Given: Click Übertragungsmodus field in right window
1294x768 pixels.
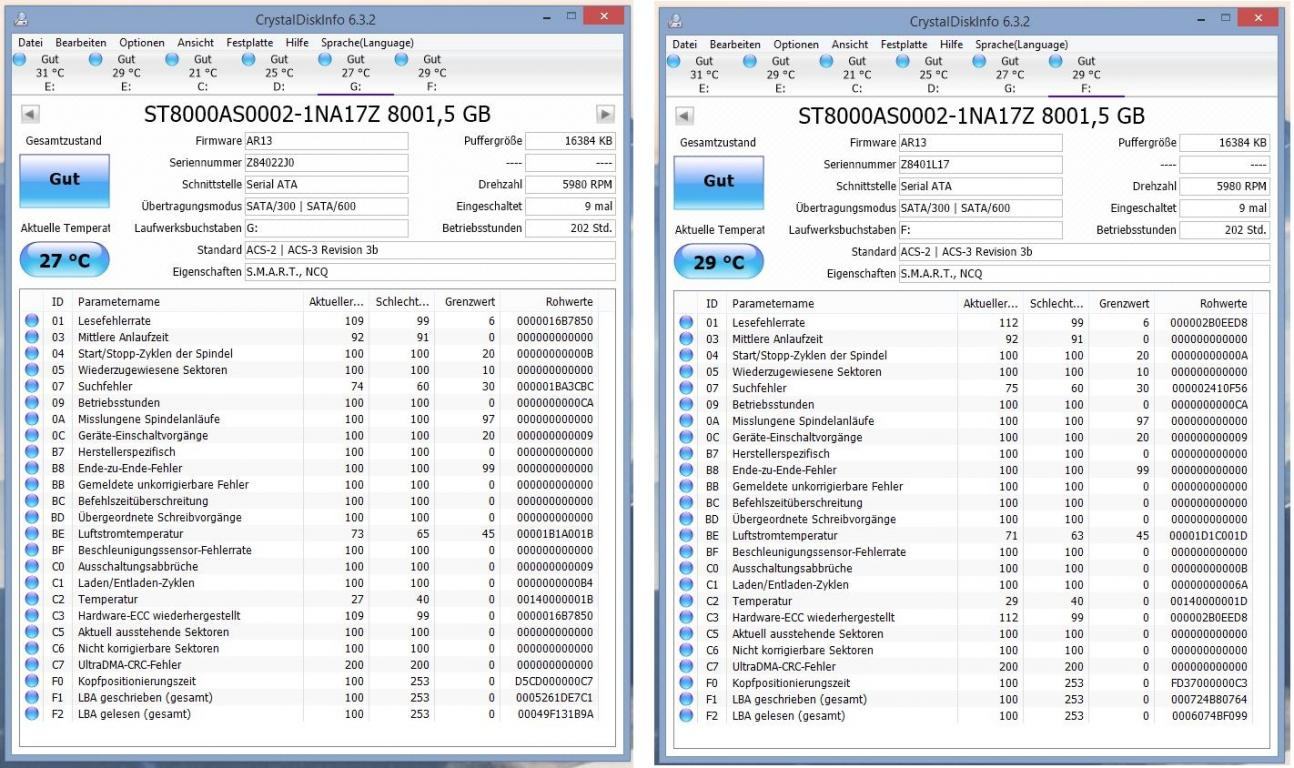Looking at the screenshot, I should coord(980,208).
